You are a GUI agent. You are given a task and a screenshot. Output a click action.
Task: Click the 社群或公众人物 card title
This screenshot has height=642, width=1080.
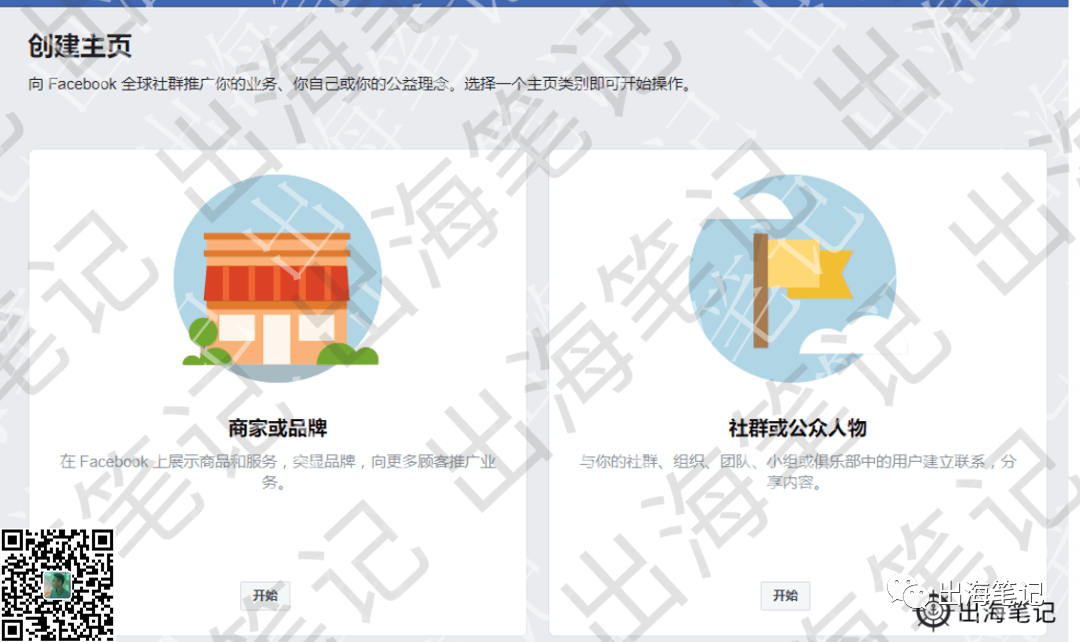tap(798, 428)
